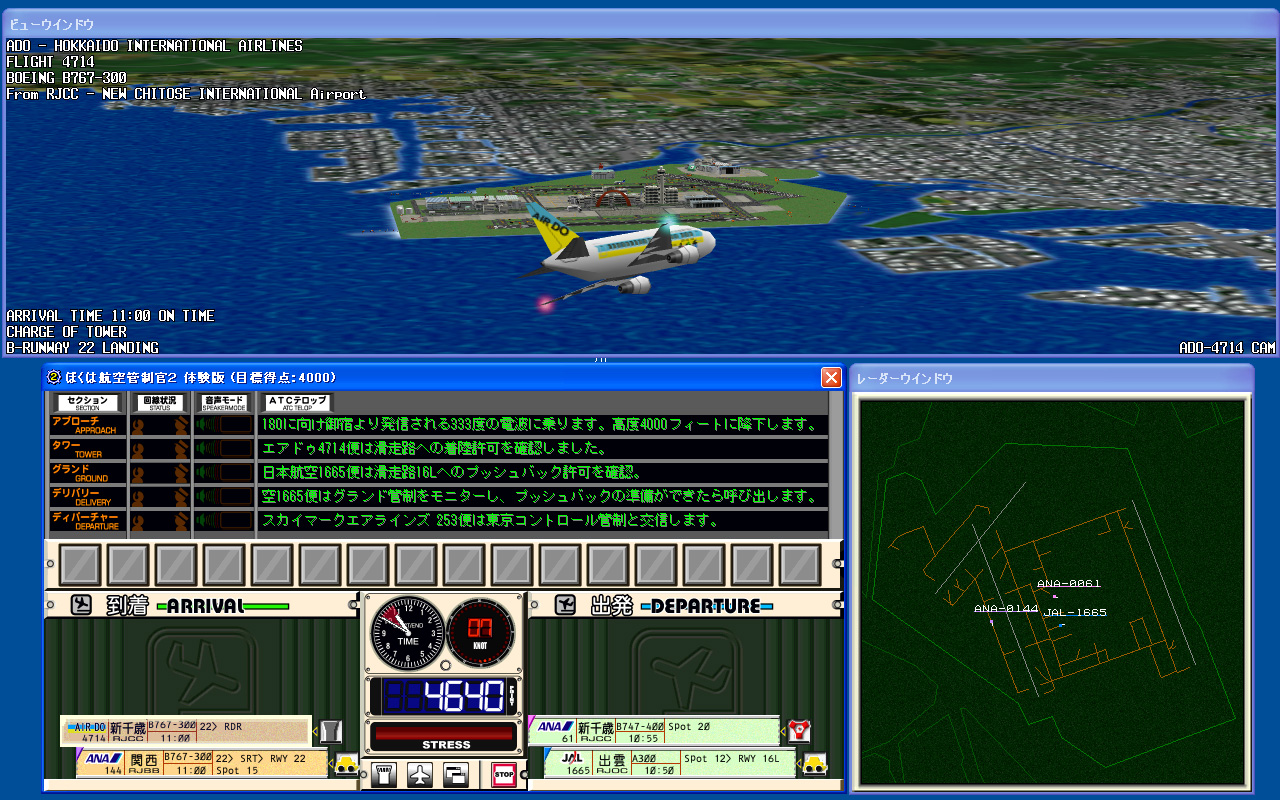Click the Ground telop message about runway 16L
1280x800 pixels.
tap(542, 472)
